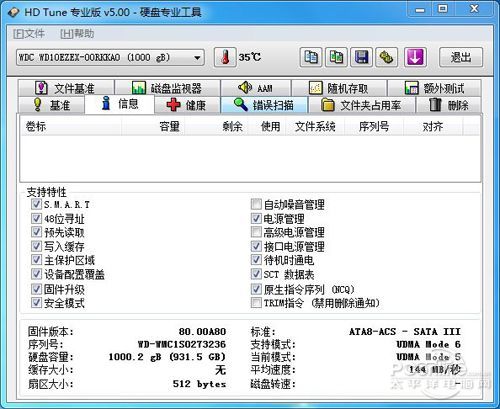Click the capacity value 1000.2 gB (931.5 GB)
500x409 pixels.
[x=167, y=357]
